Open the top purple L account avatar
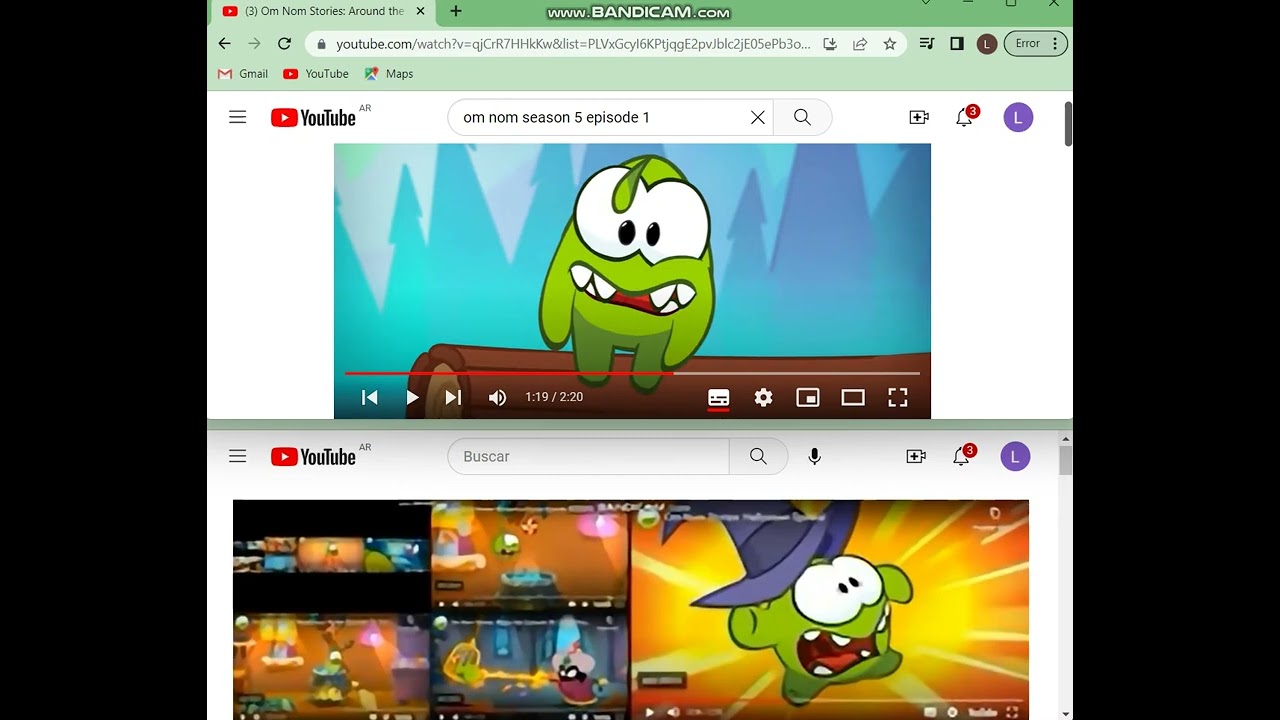 coord(1018,118)
